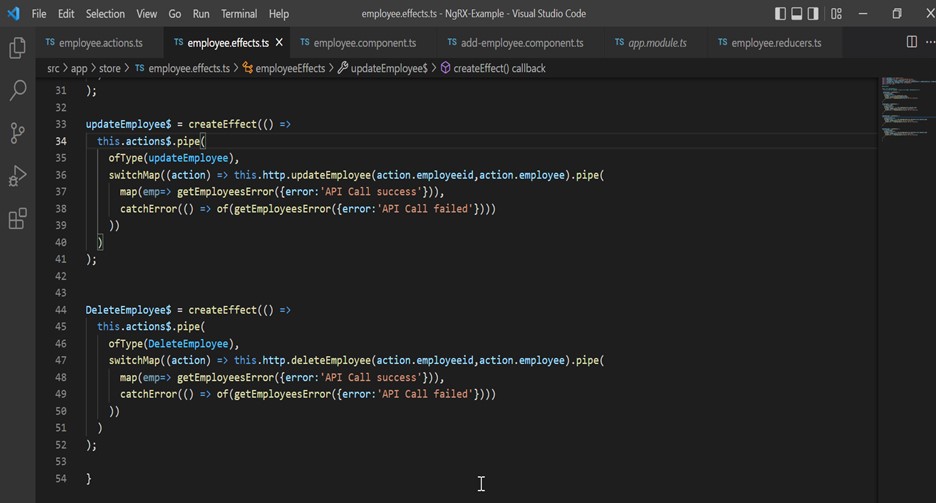Image resolution: width=936 pixels, height=503 pixels.
Task: Click the split editor right icon
Action: (911, 42)
